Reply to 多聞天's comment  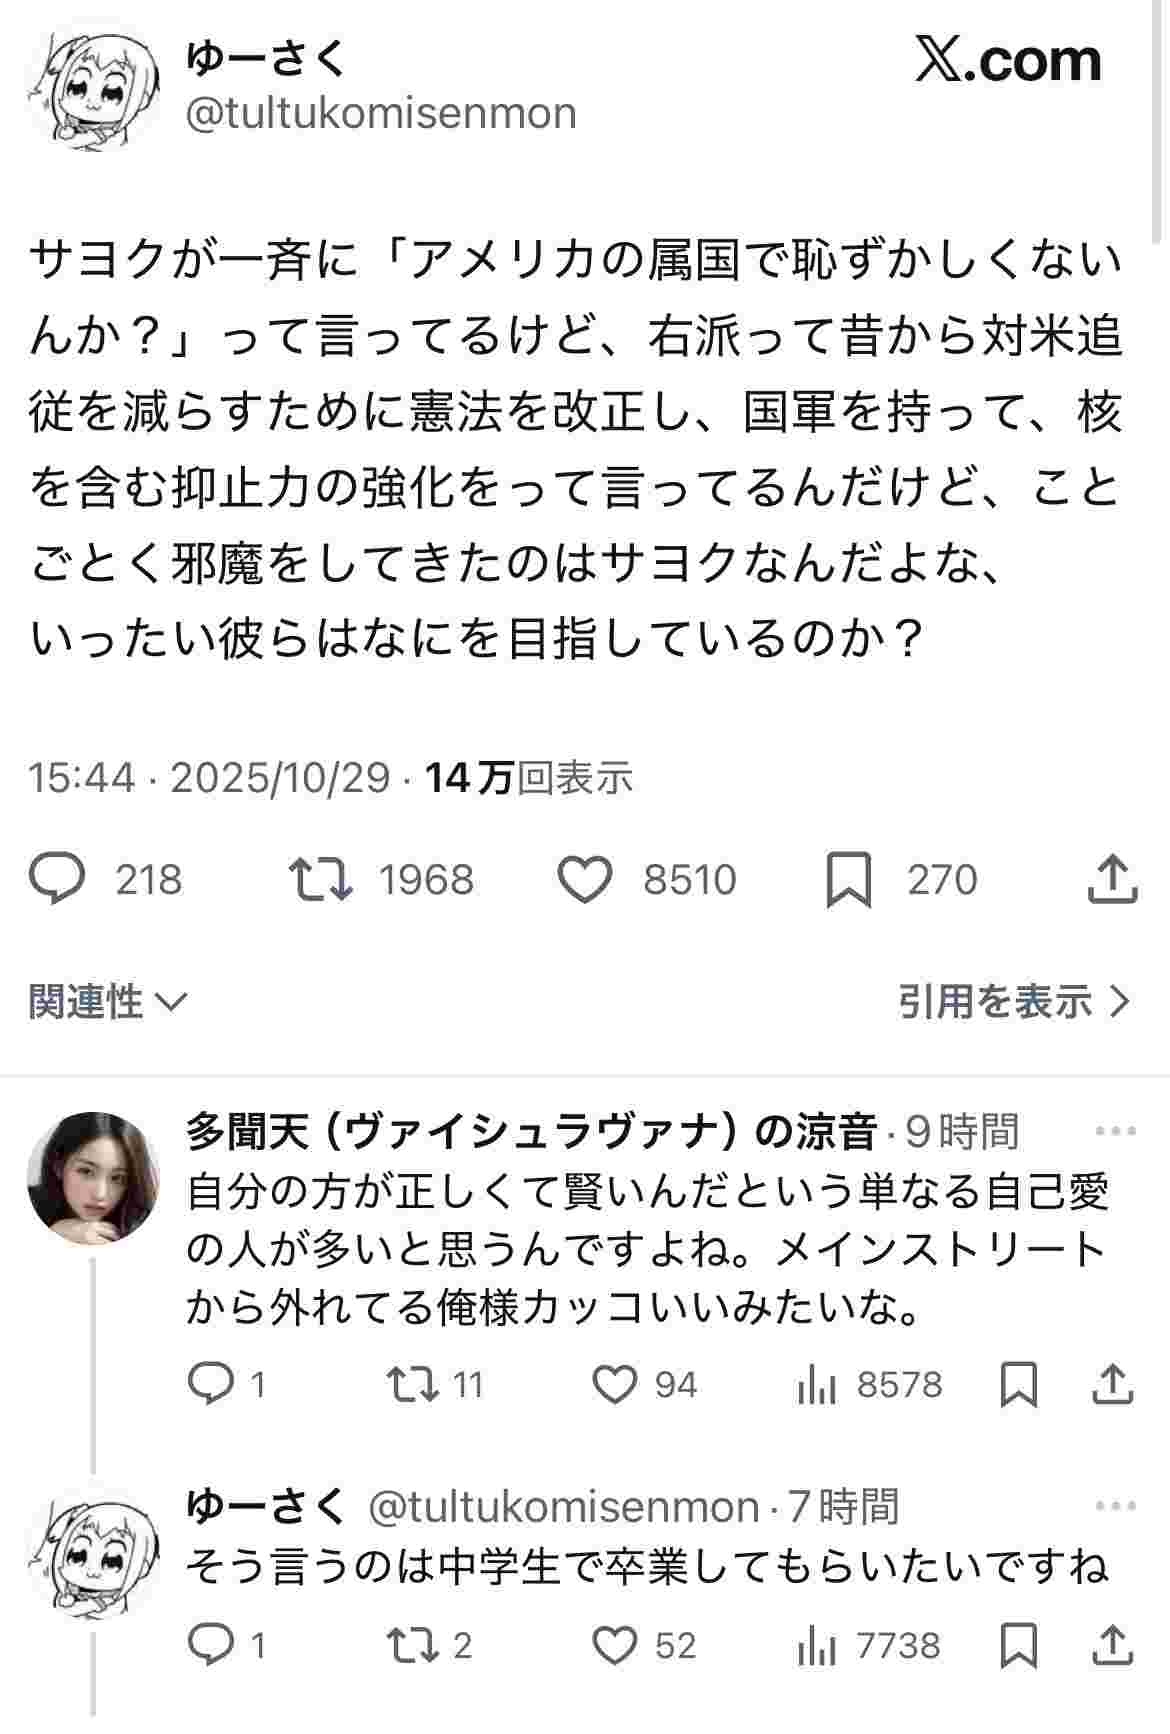point(211,1385)
